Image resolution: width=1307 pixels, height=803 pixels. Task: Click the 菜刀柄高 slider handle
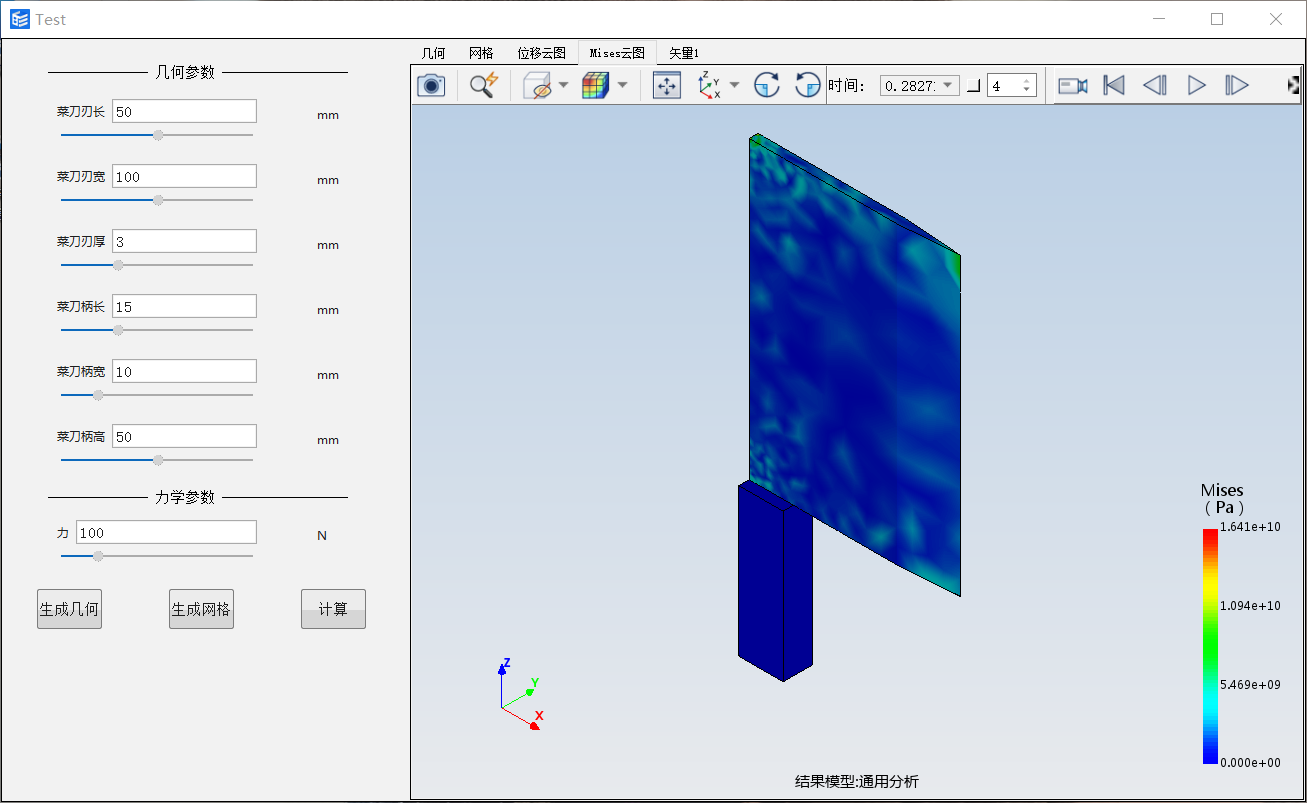click(158, 460)
